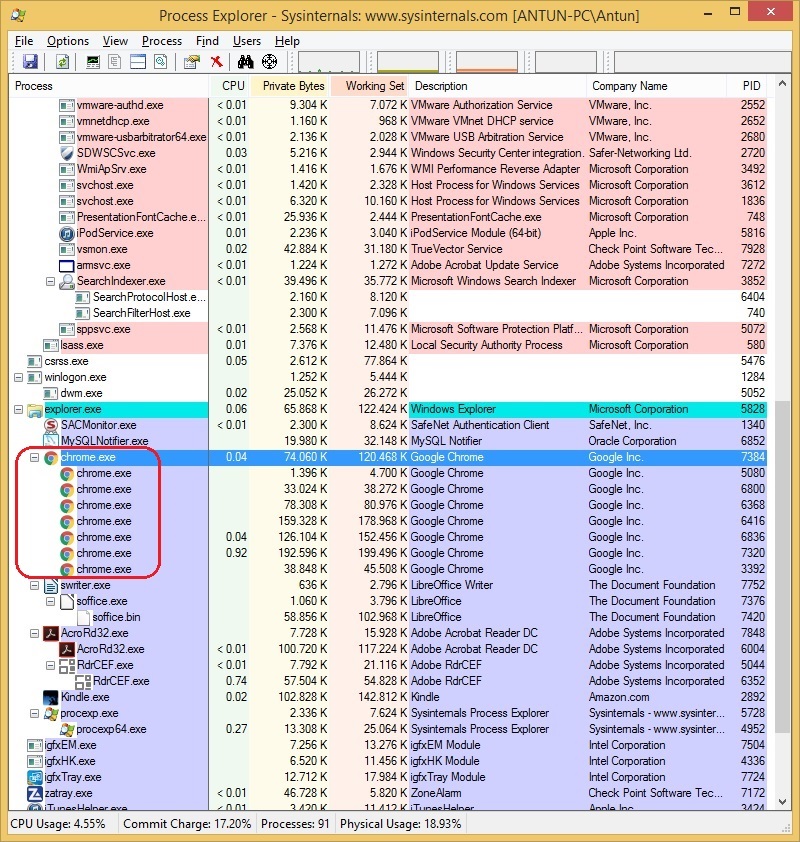This screenshot has width=800, height=842.
Task: Kill the selected process with the red X icon
Action: tap(217, 61)
